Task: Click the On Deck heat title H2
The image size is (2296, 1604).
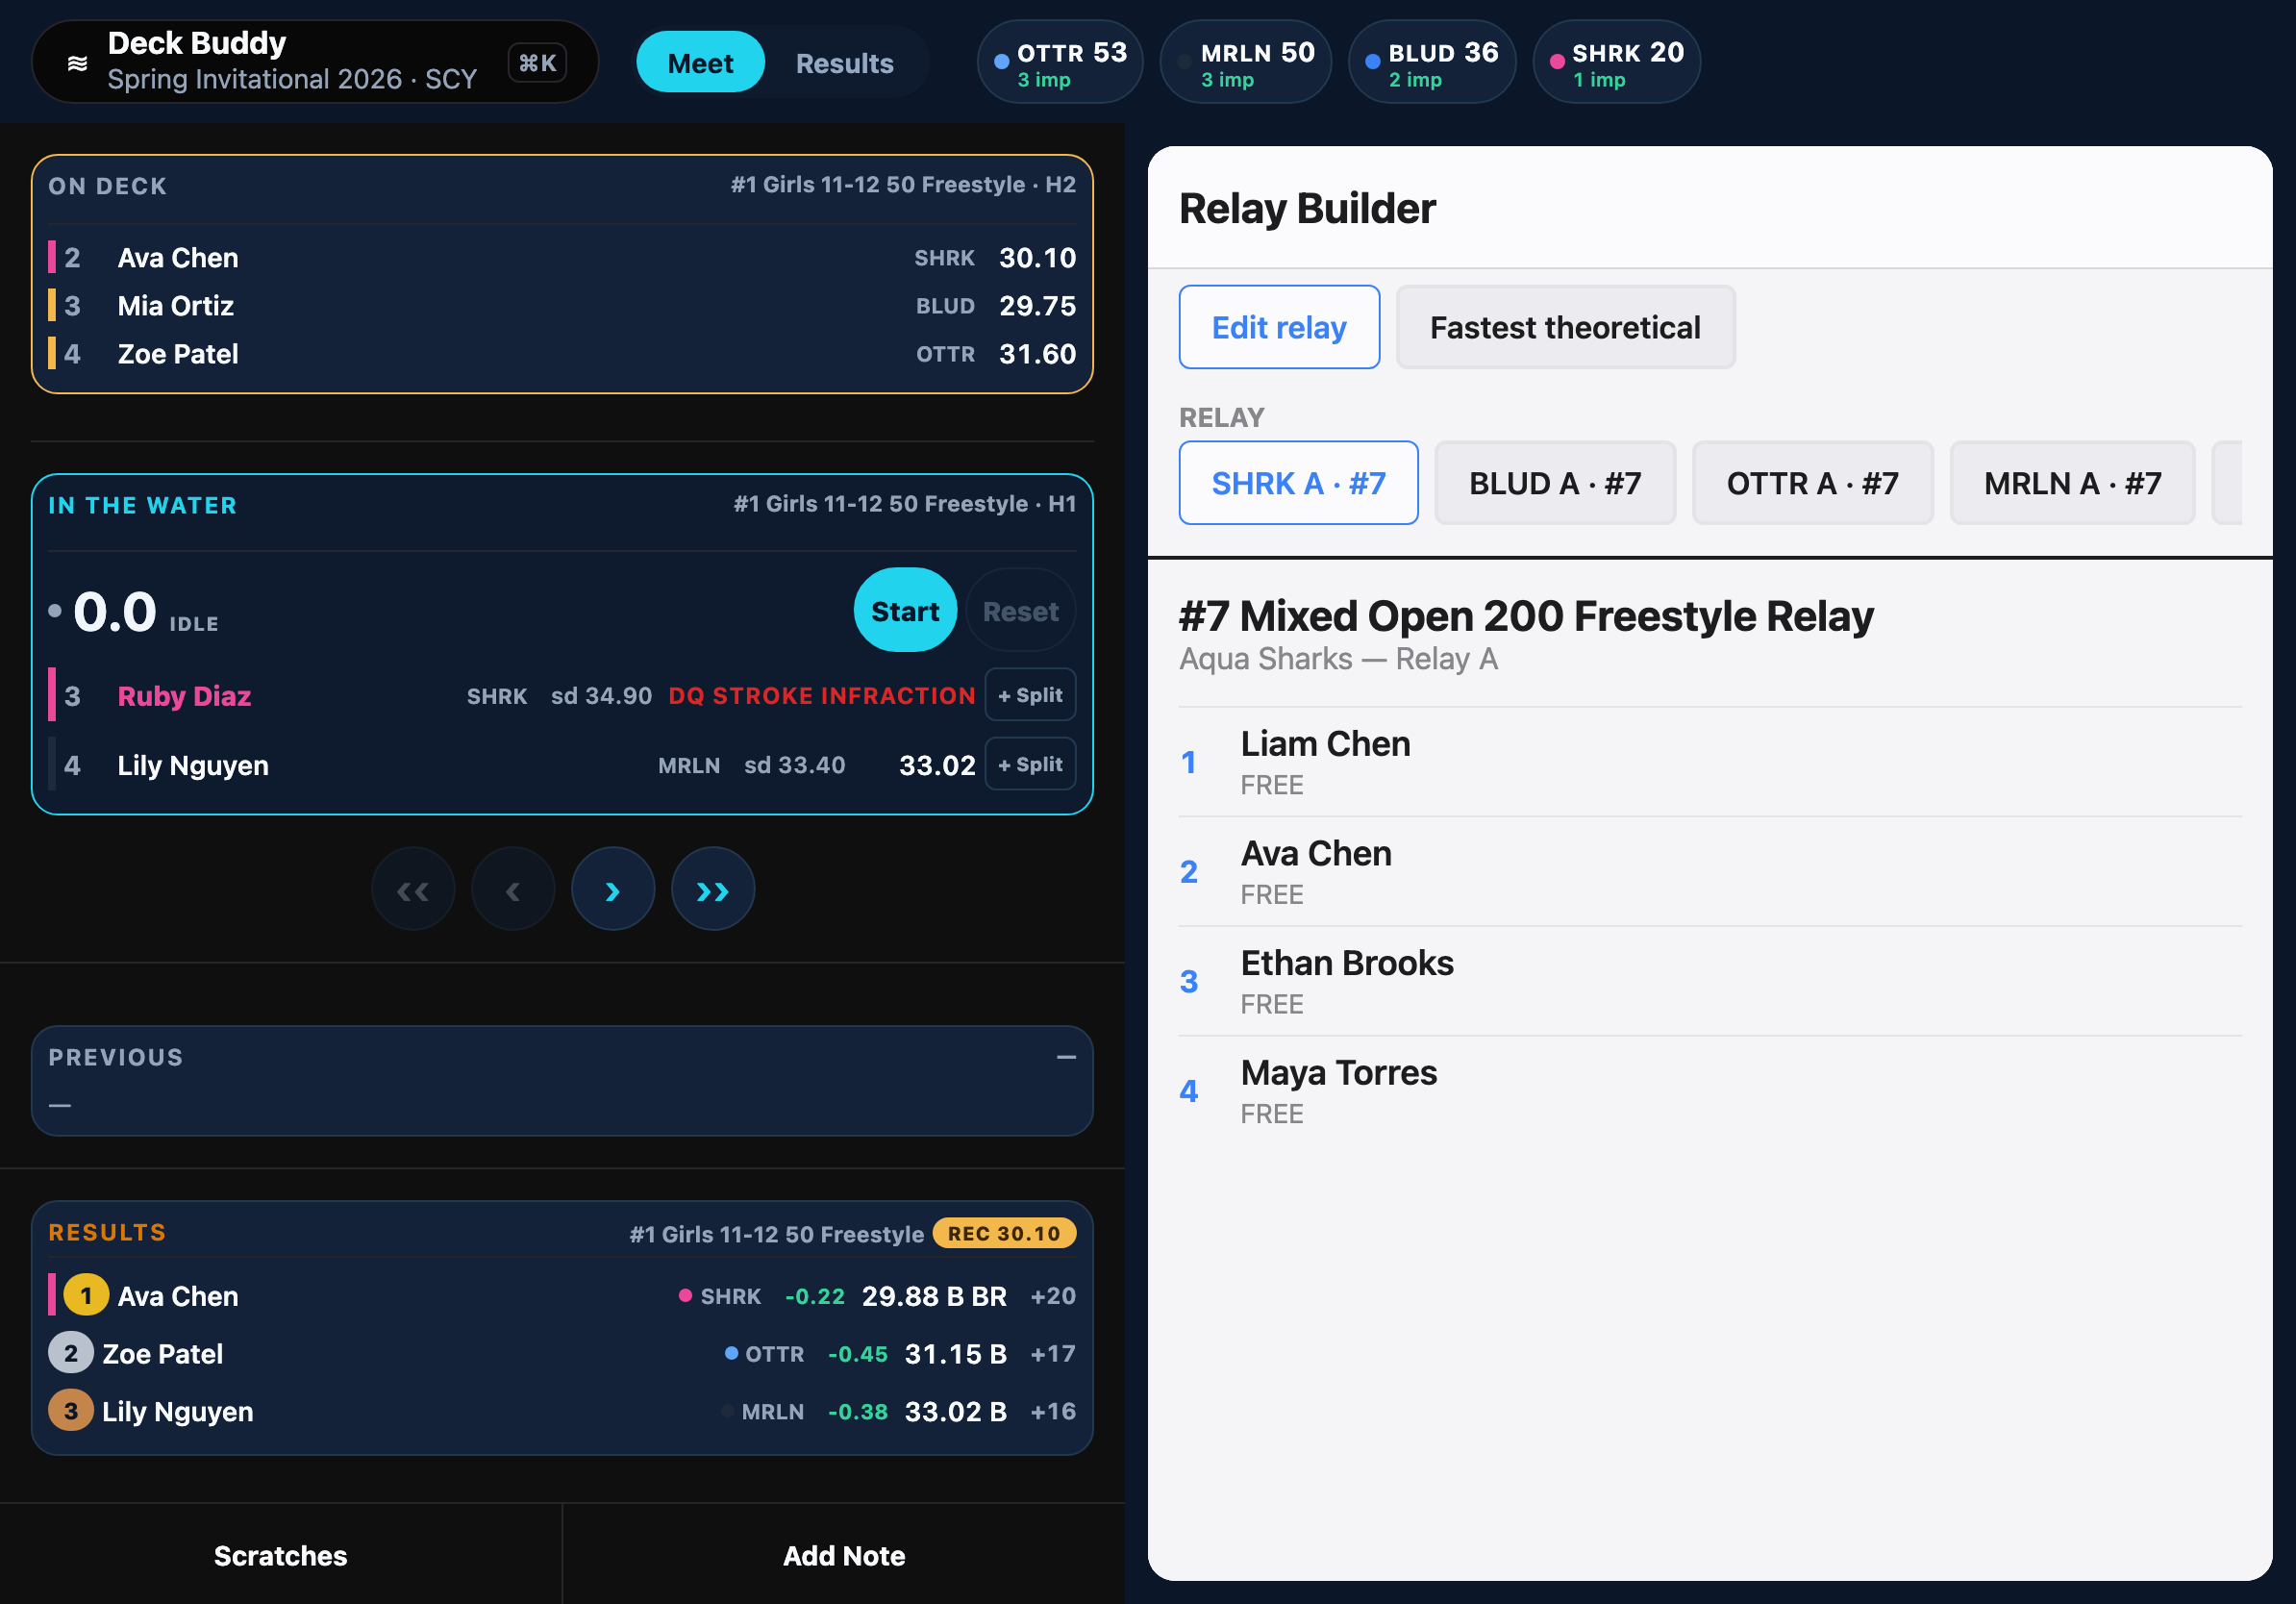Action: click(903, 185)
